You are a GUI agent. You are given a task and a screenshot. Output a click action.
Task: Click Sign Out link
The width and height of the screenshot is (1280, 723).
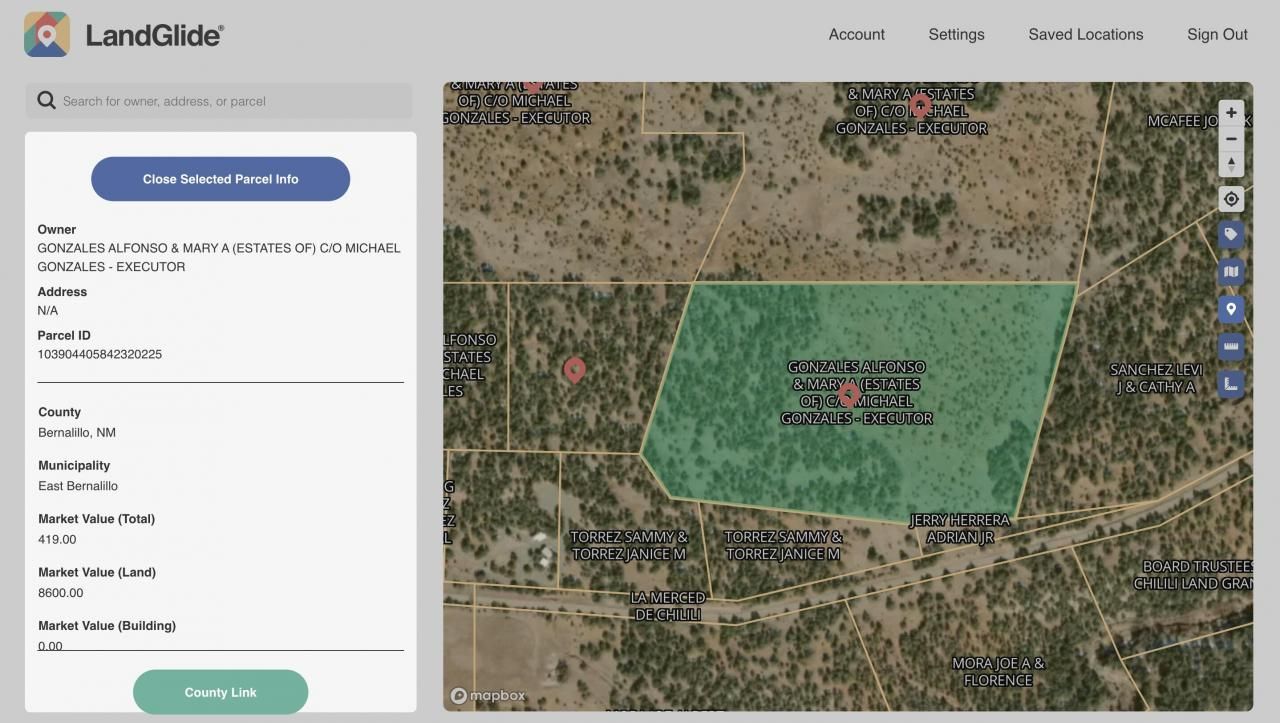pyautogui.click(x=1217, y=34)
